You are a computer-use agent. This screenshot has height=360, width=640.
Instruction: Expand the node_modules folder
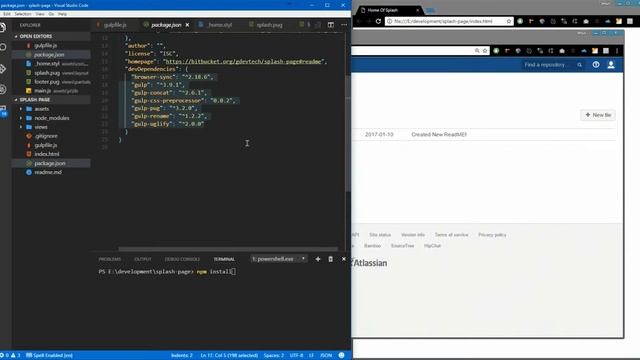pyautogui.click(x=51, y=118)
